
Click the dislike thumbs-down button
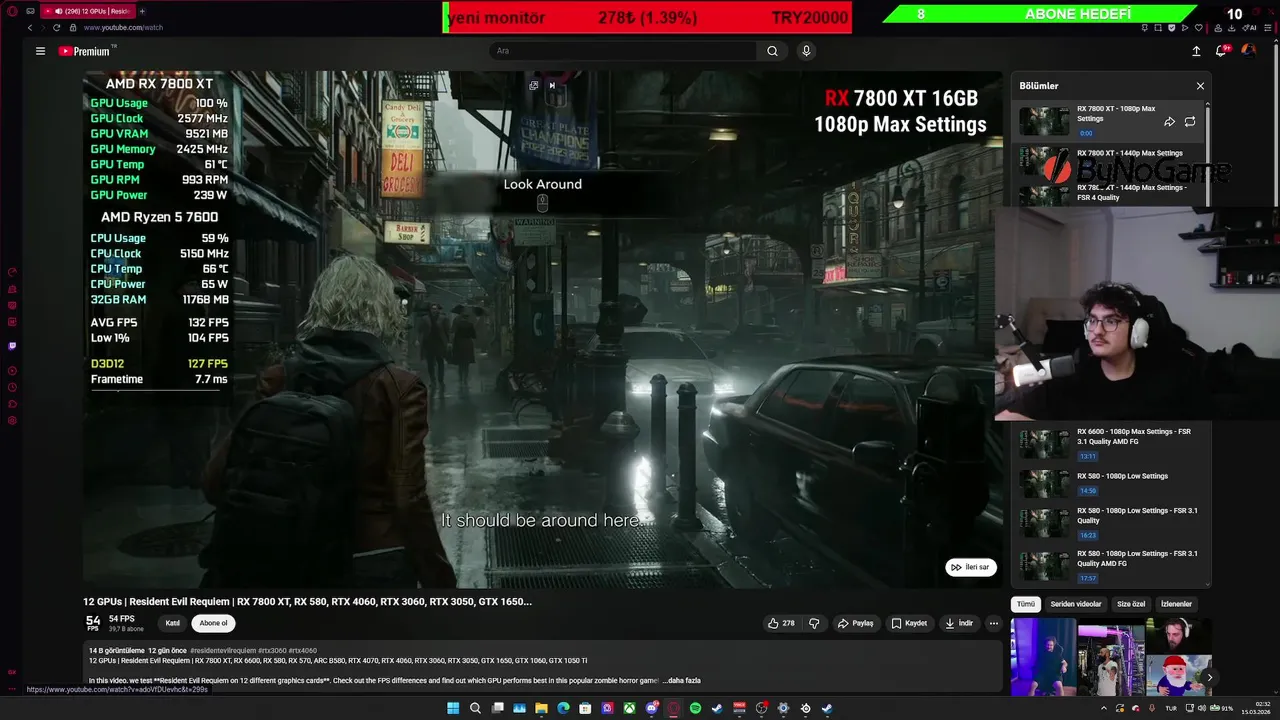[814, 623]
